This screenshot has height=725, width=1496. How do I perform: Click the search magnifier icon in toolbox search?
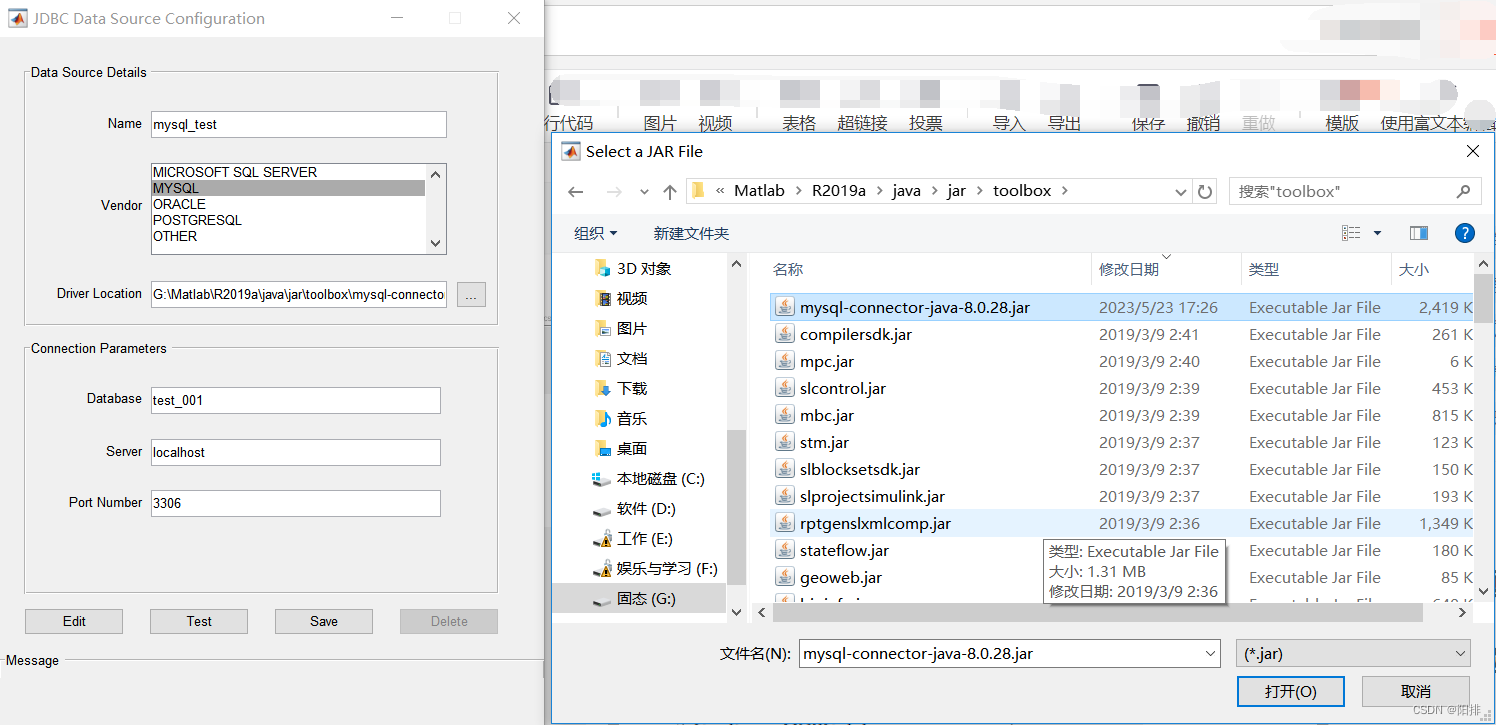(1463, 191)
